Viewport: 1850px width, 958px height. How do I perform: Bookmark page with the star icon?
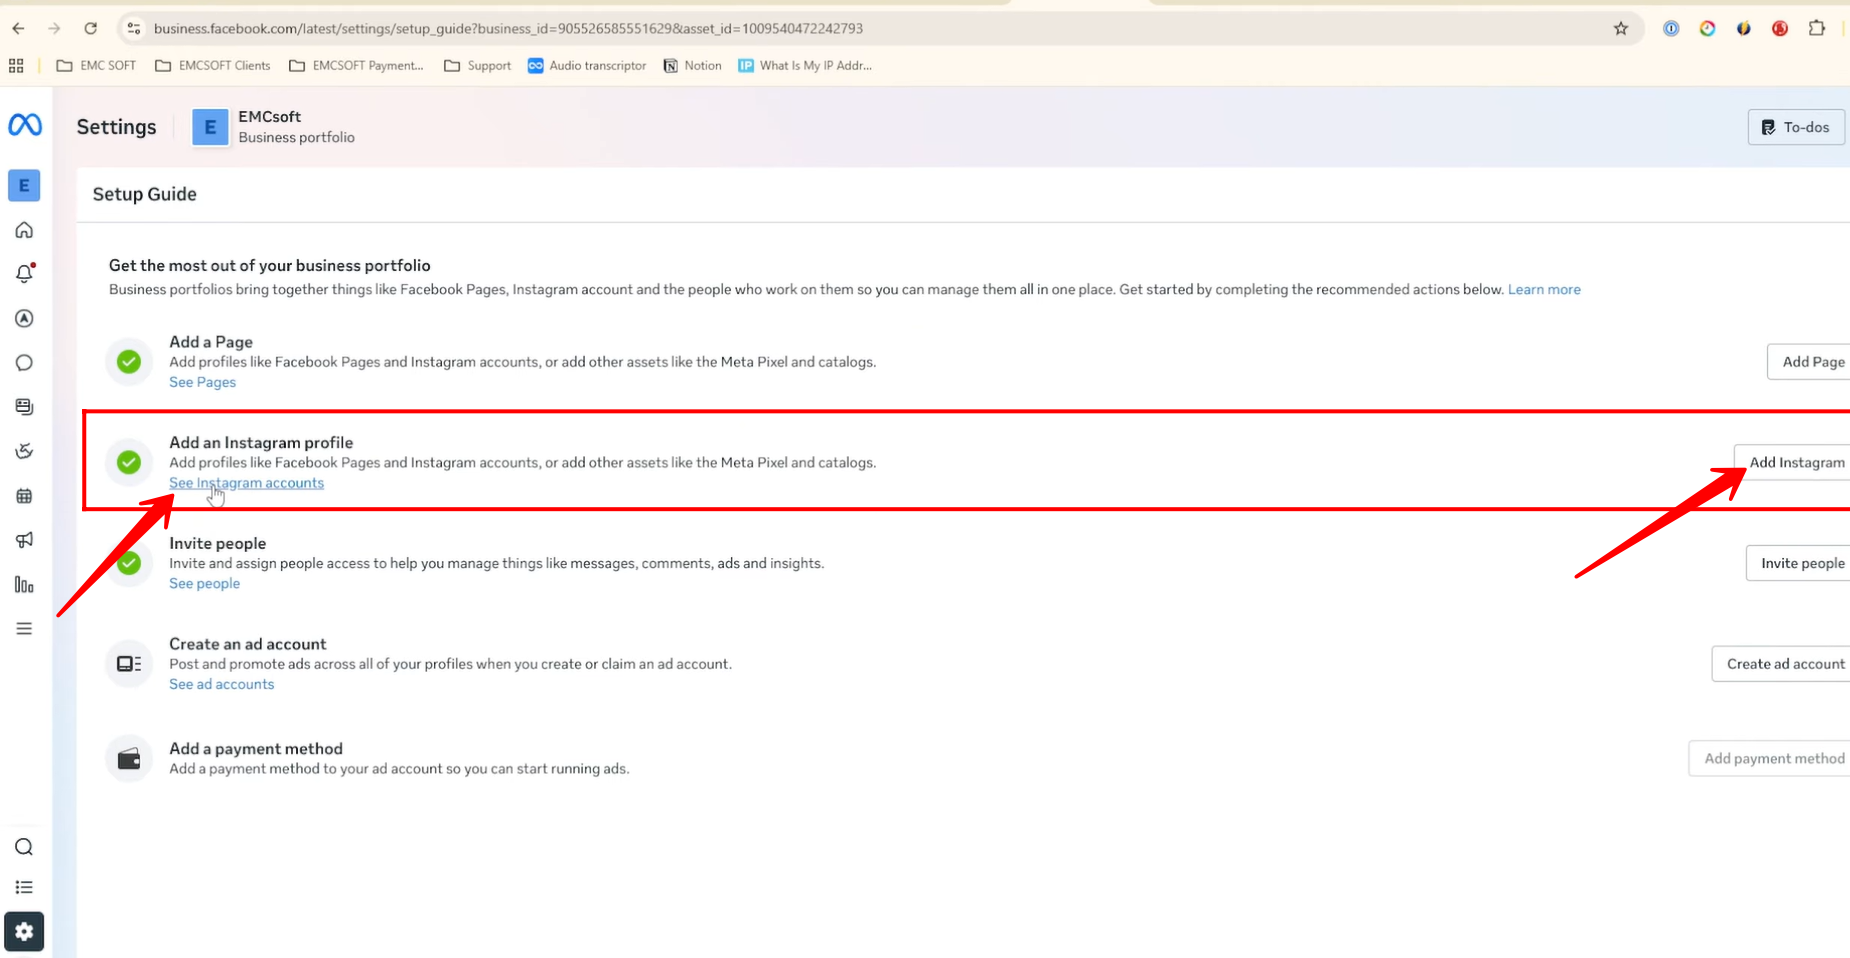point(1621,29)
